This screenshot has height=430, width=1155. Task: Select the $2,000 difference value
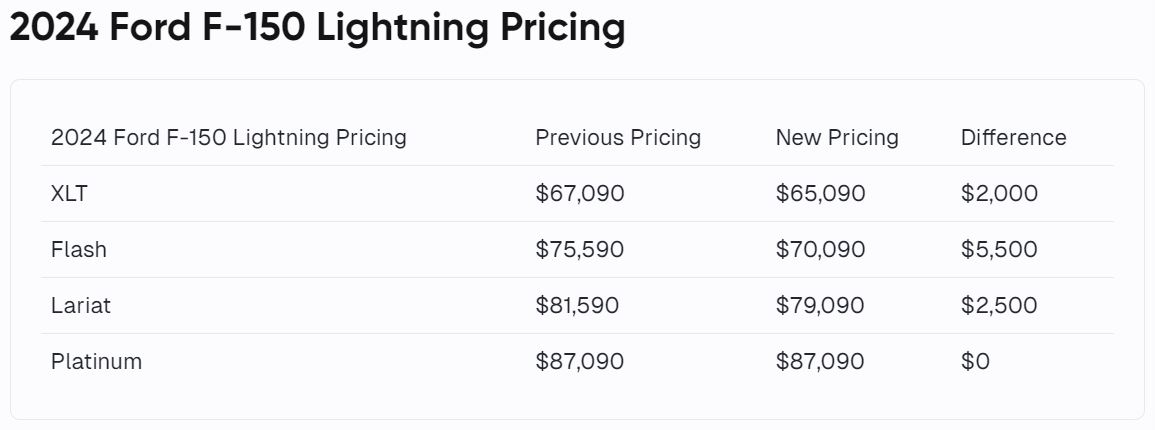999,193
